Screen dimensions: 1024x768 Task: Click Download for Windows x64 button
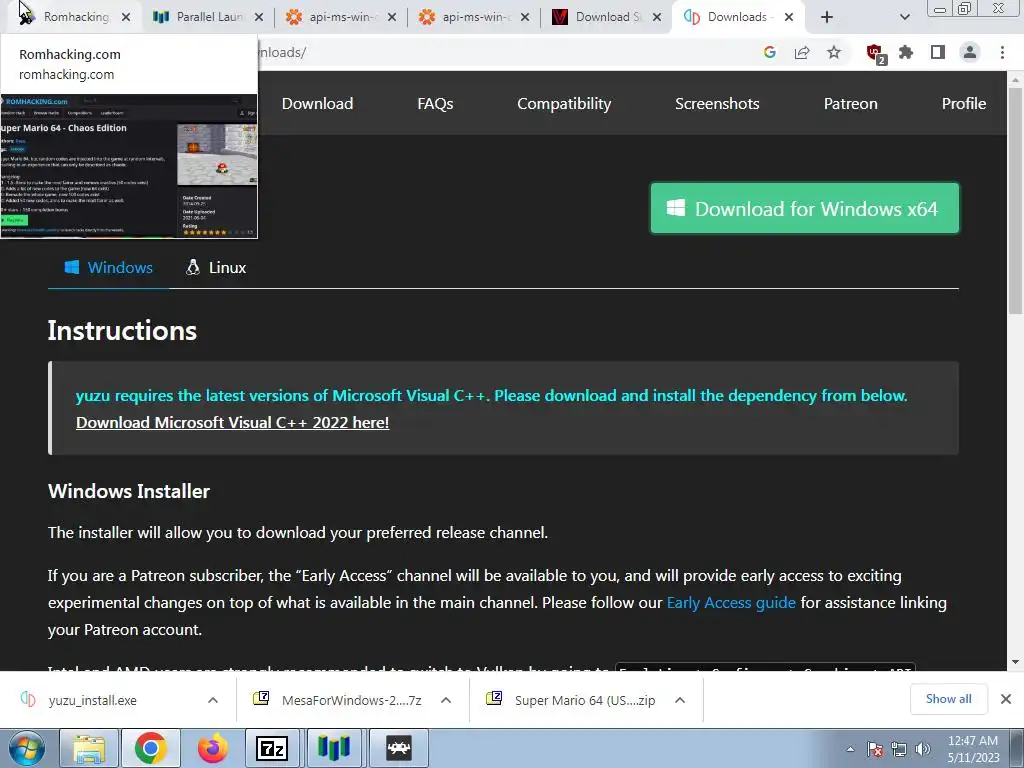pyautogui.click(x=805, y=208)
